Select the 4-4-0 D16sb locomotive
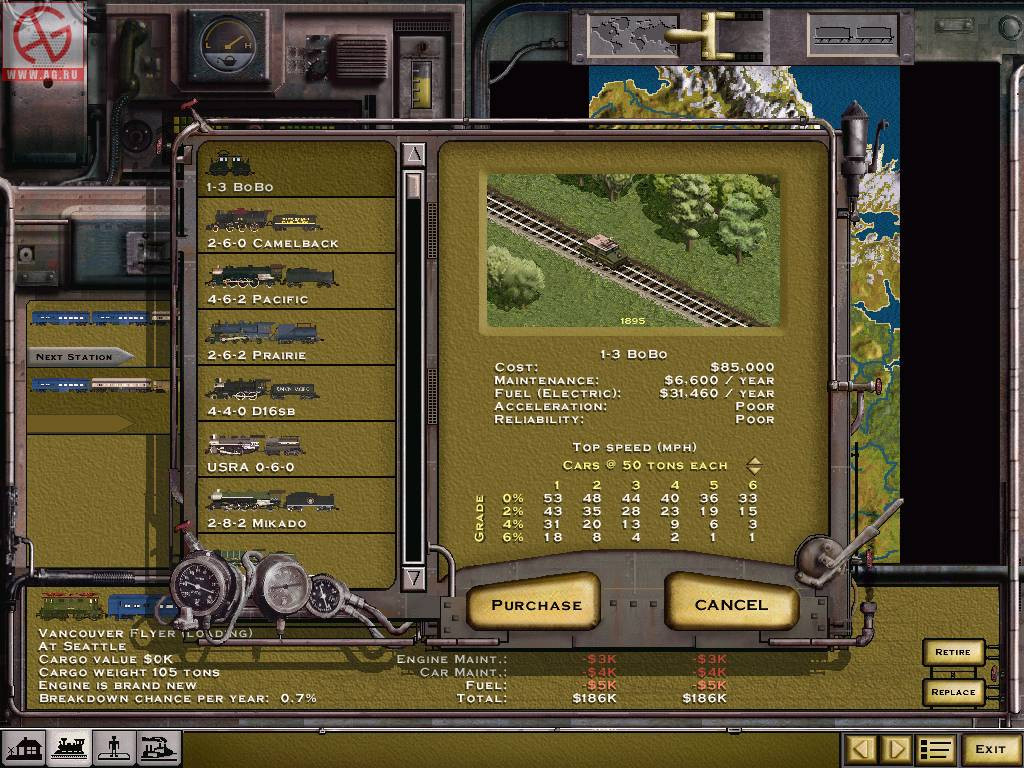 [x=296, y=394]
